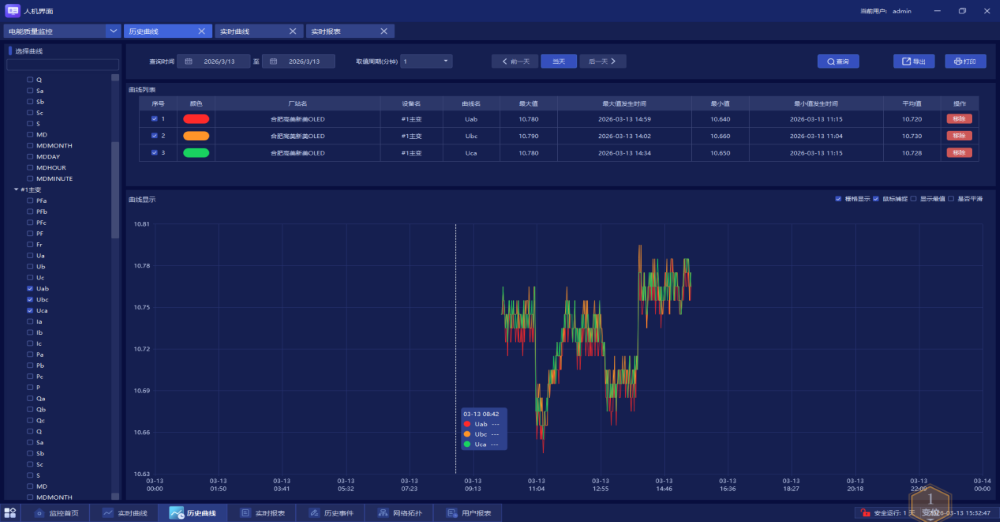Open the 监控首页 icon in bottom bar

pyautogui.click(x=39, y=513)
